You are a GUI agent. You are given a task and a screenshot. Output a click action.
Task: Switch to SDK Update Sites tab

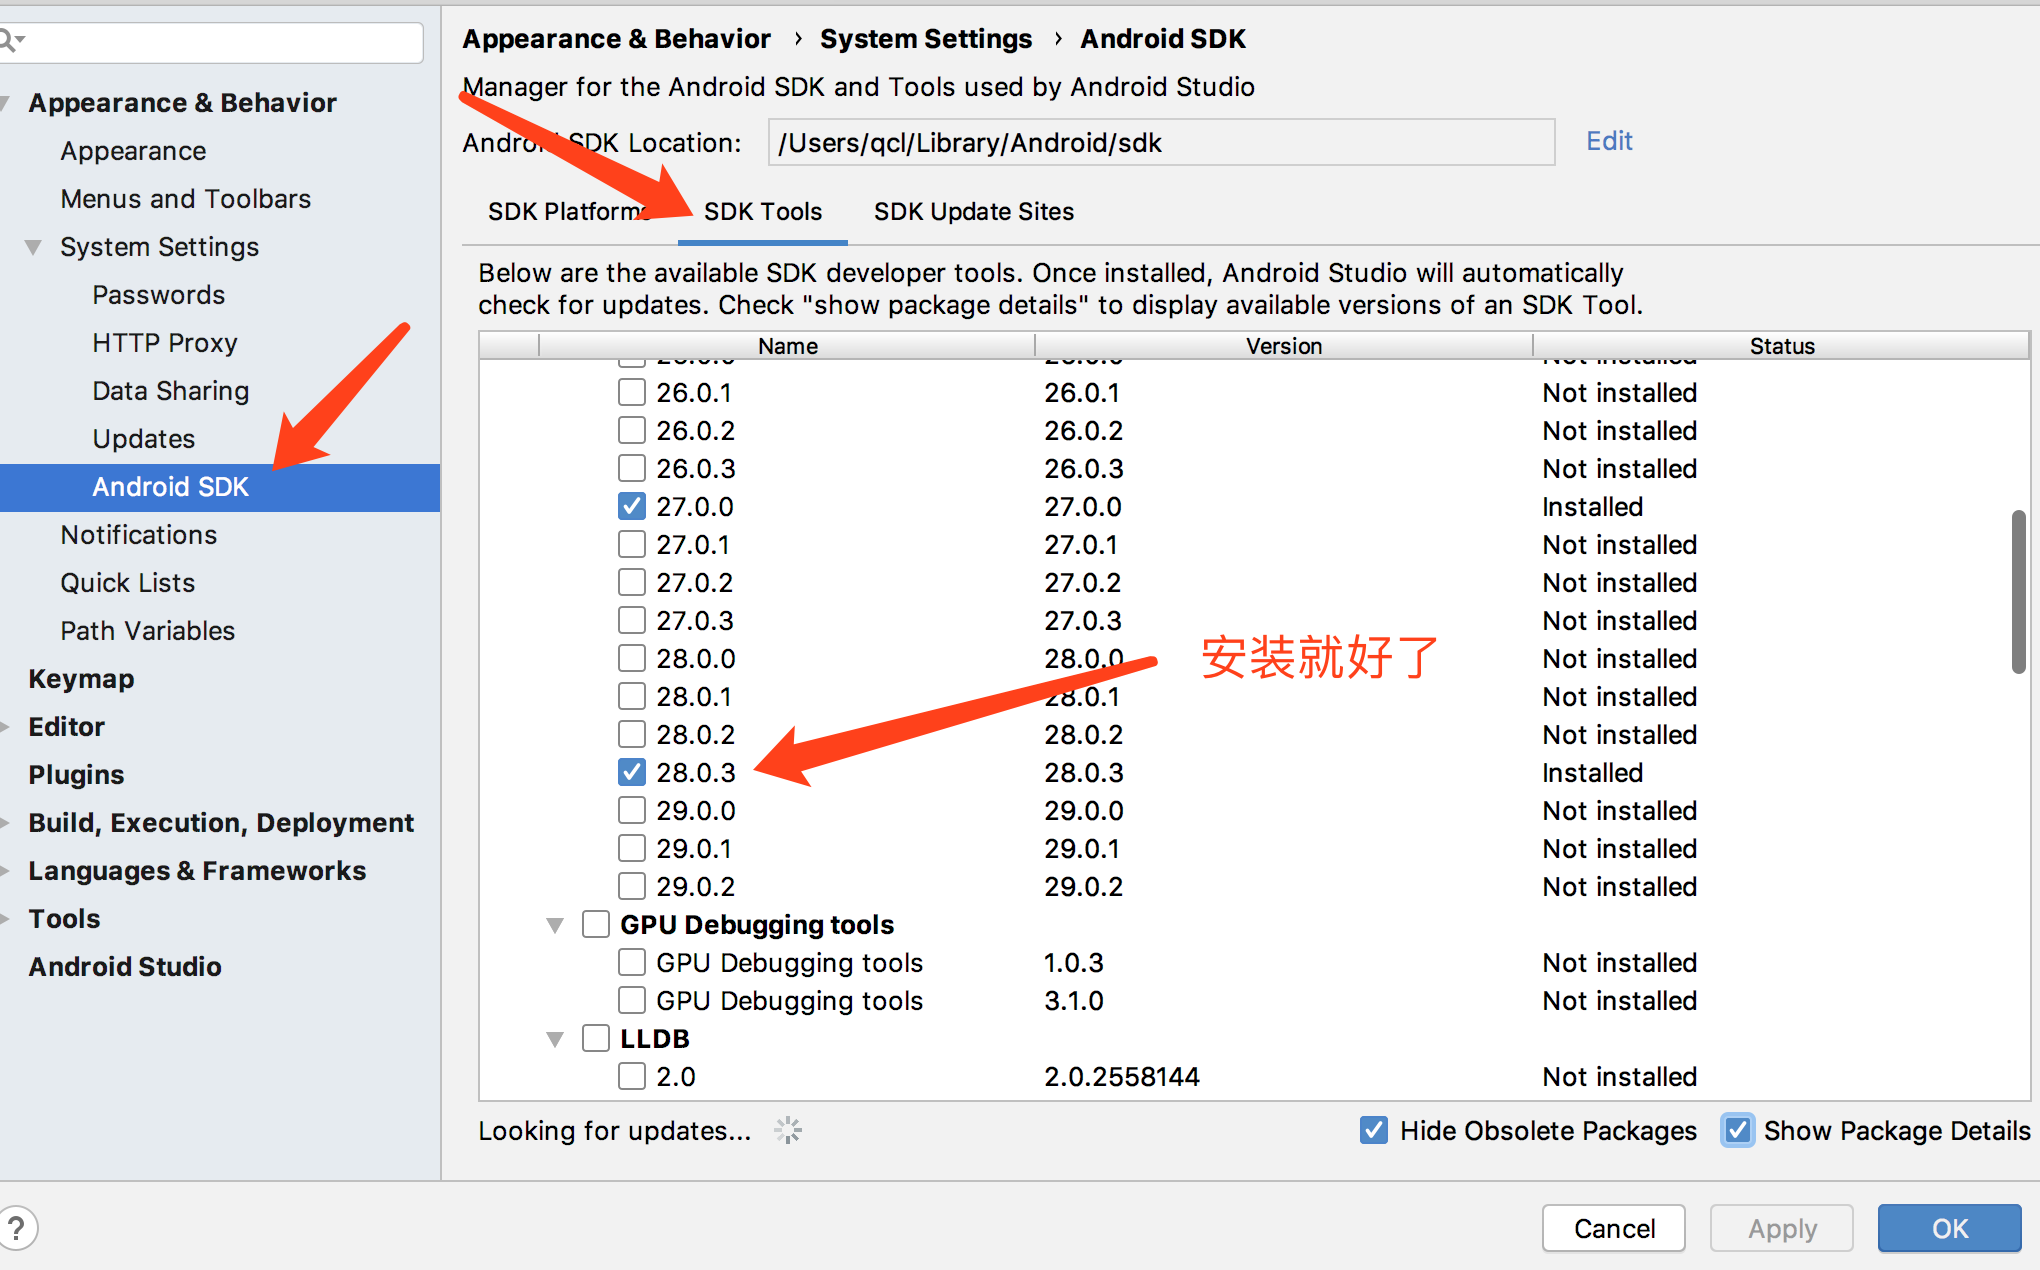click(x=973, y=212)
